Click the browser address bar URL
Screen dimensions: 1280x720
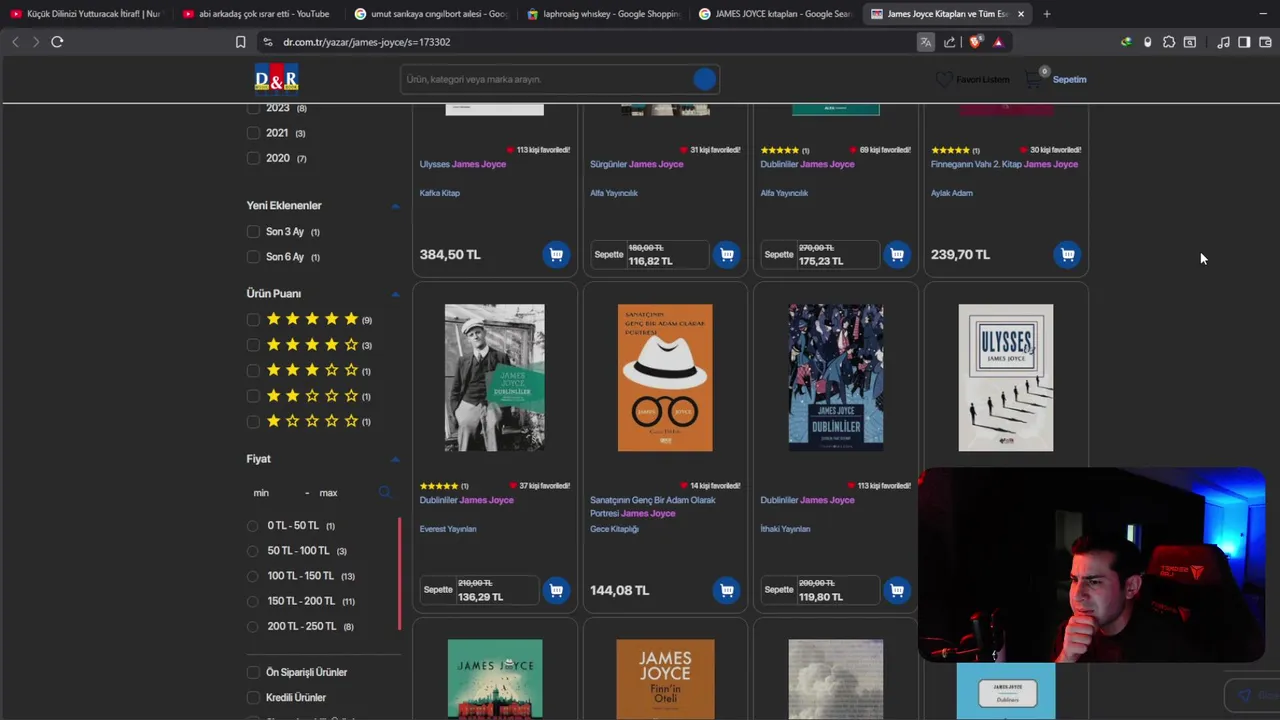click(366, 42)
